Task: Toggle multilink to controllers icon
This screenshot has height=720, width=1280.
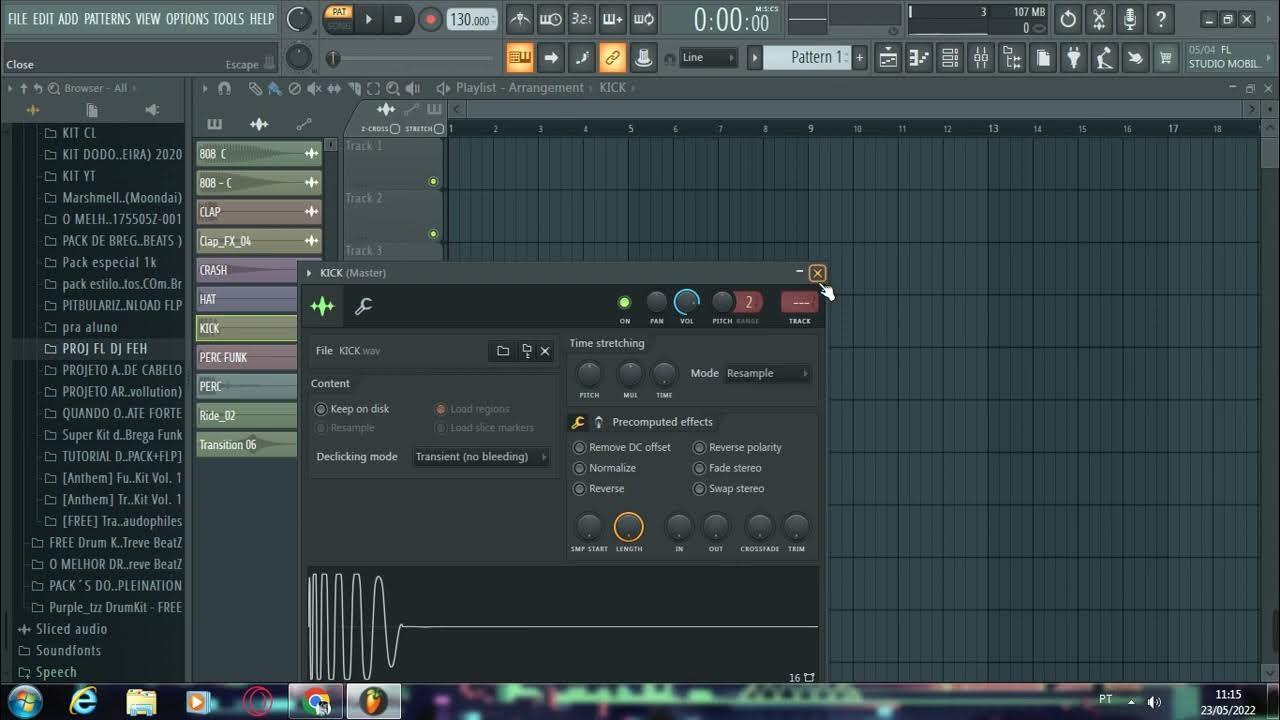Action: (x=644, y=58)
